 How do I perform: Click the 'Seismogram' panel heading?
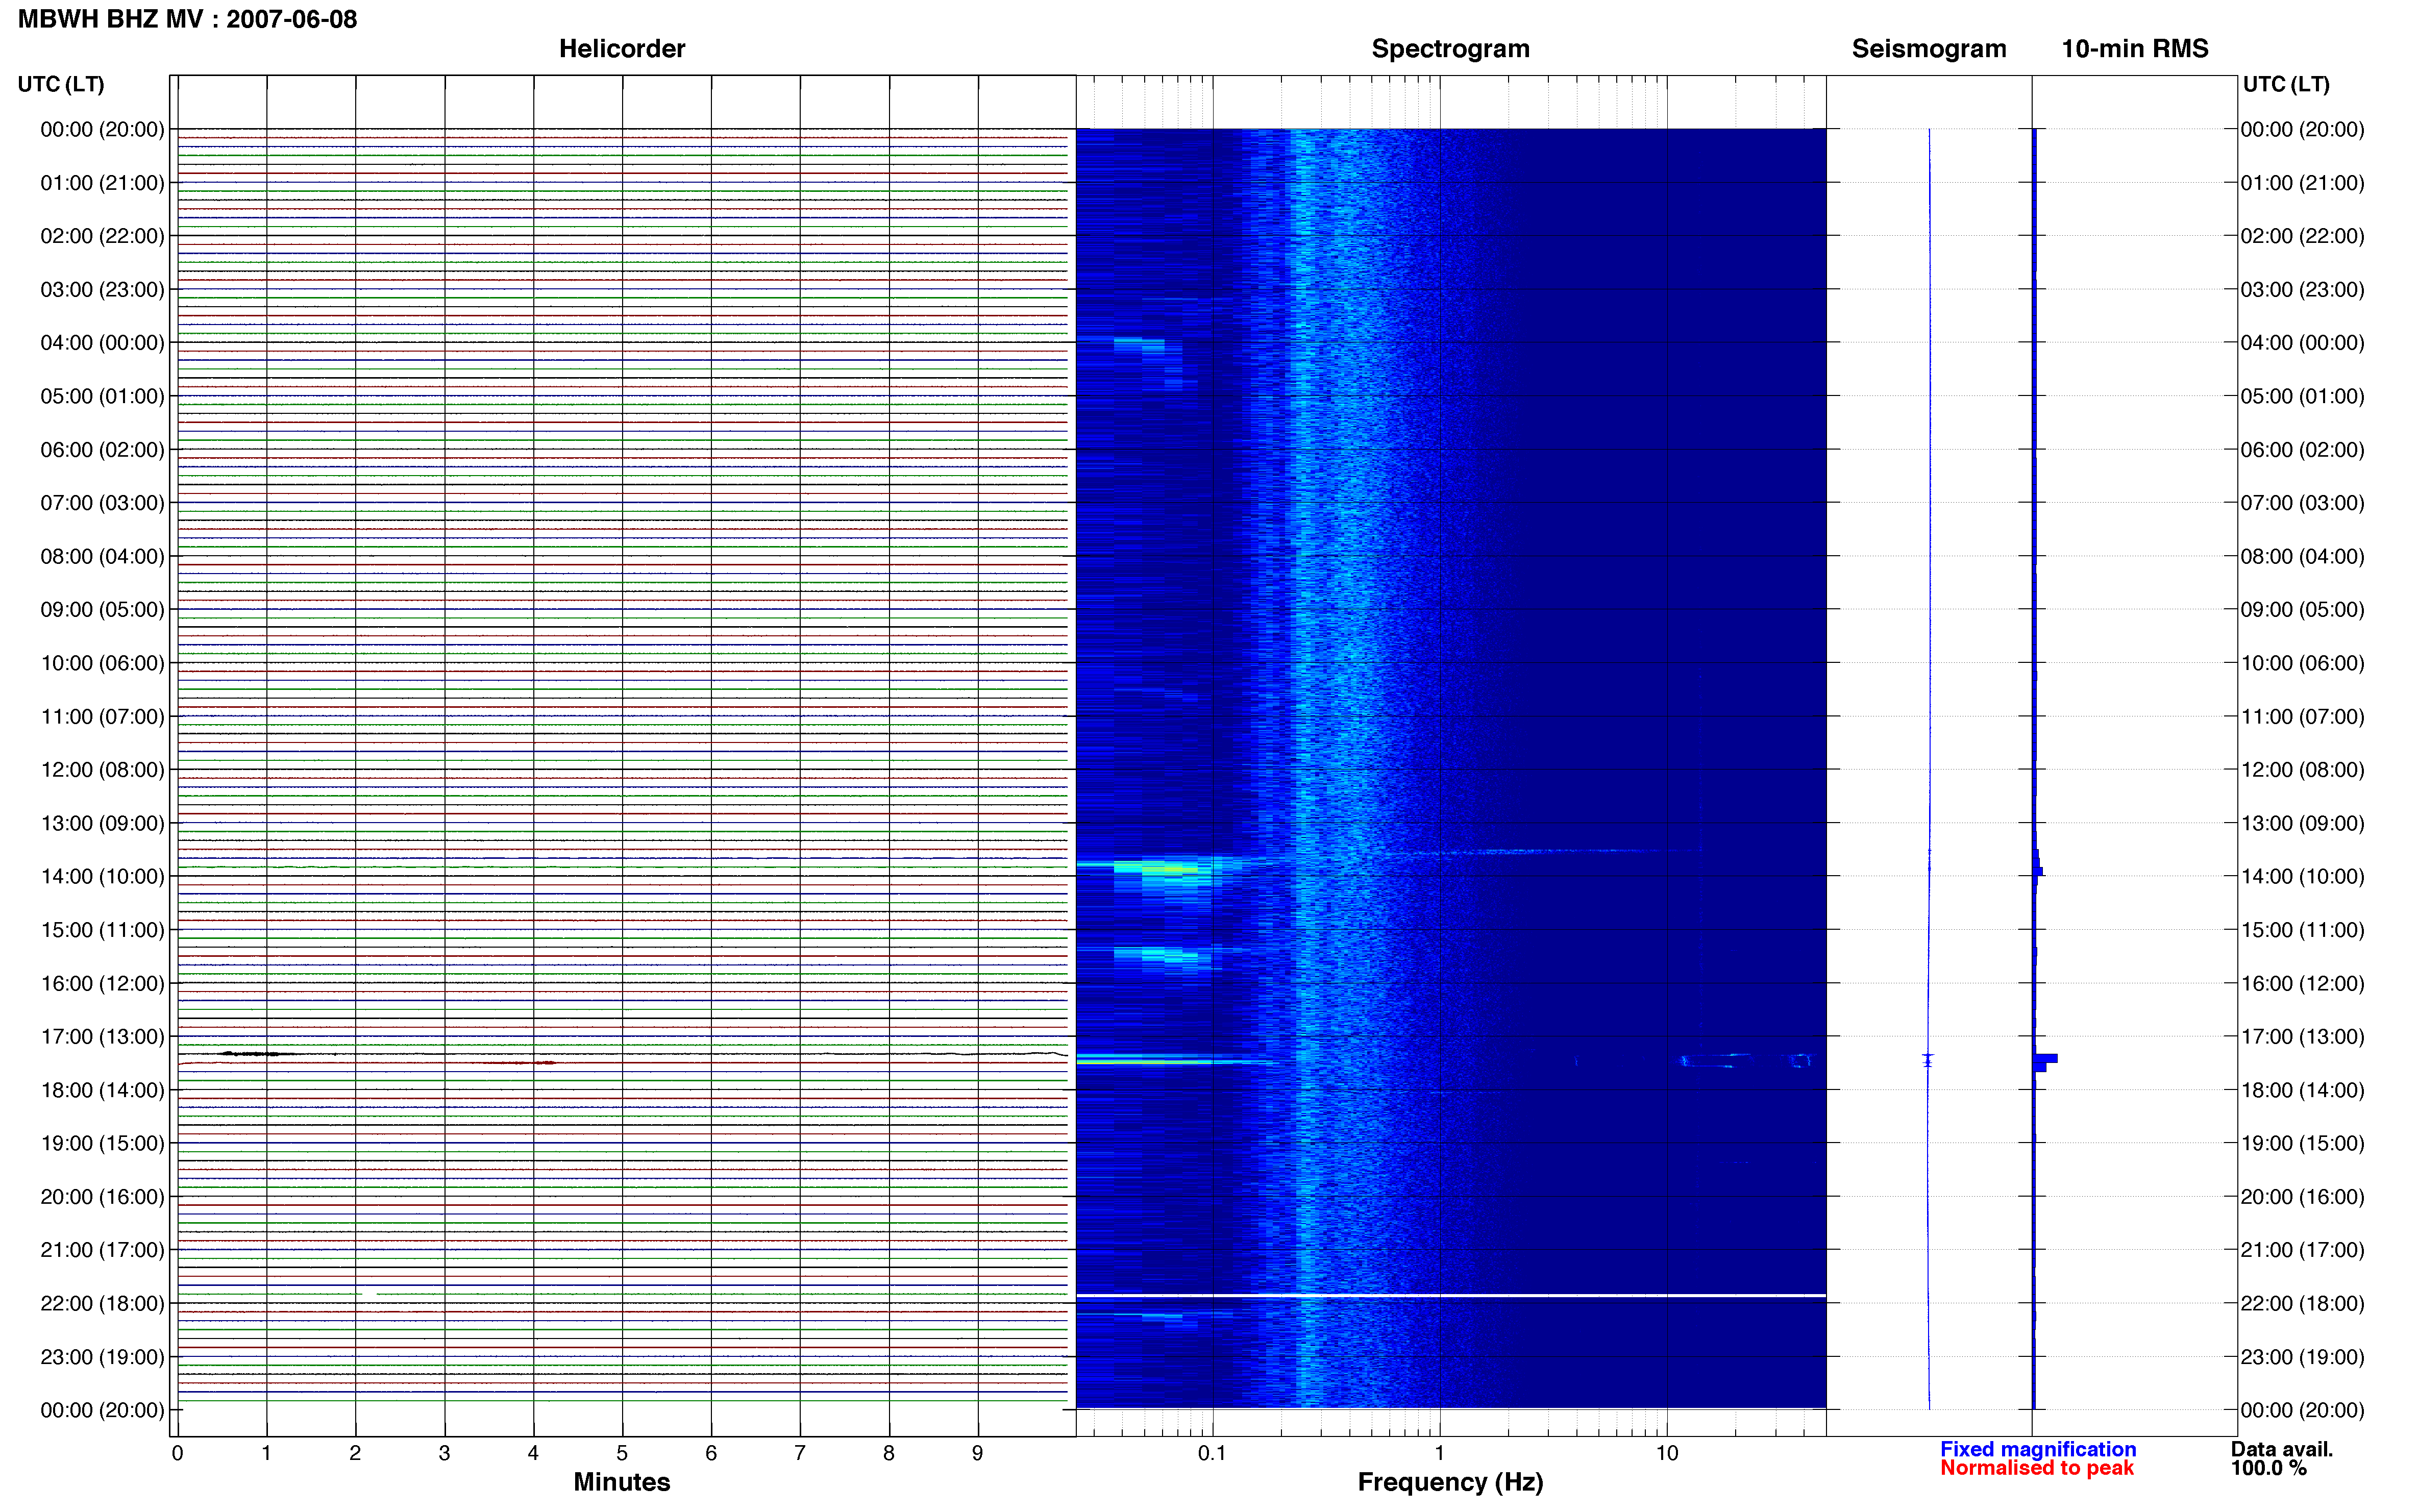[1929, 48]
